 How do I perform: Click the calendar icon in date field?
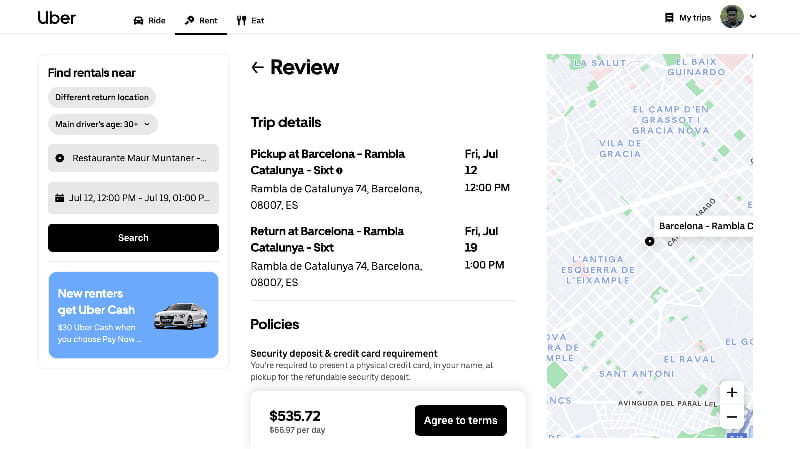[x=60, y=197]
